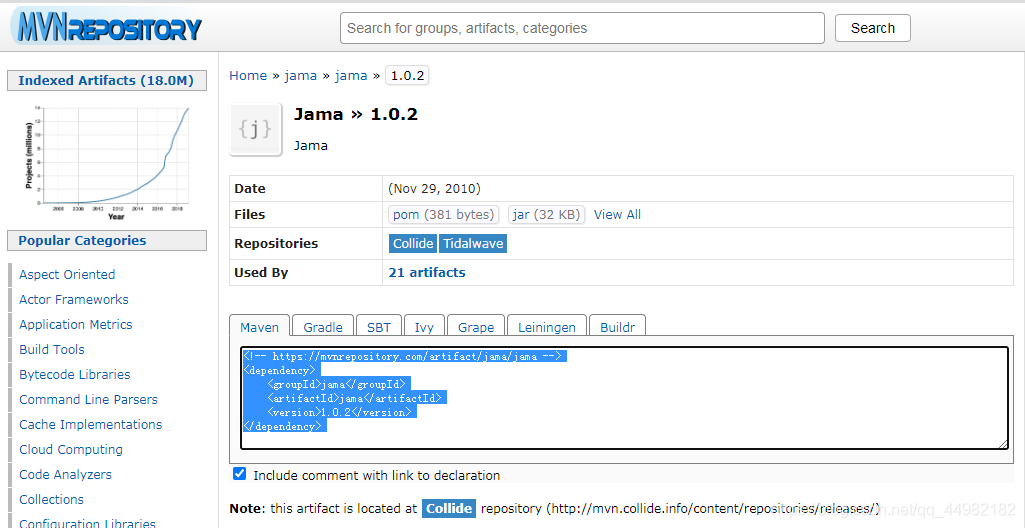This screenshot has height=528, width=1025.
Task: Switch to the Leiningen tab
Action: [546, 327]
